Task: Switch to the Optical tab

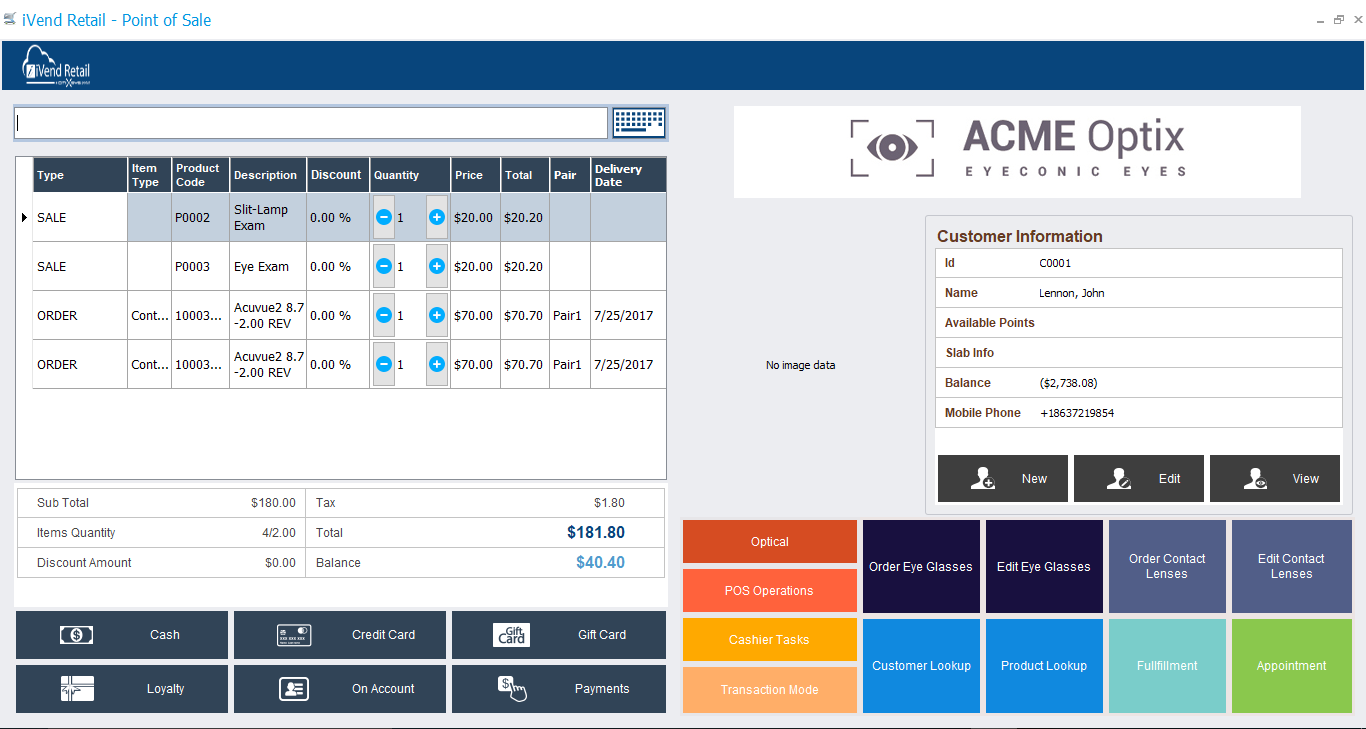Action: coord(770,542)
